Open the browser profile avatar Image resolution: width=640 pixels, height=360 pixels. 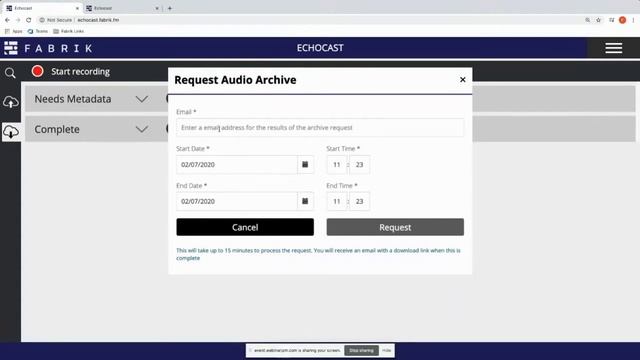coord(622,20)
